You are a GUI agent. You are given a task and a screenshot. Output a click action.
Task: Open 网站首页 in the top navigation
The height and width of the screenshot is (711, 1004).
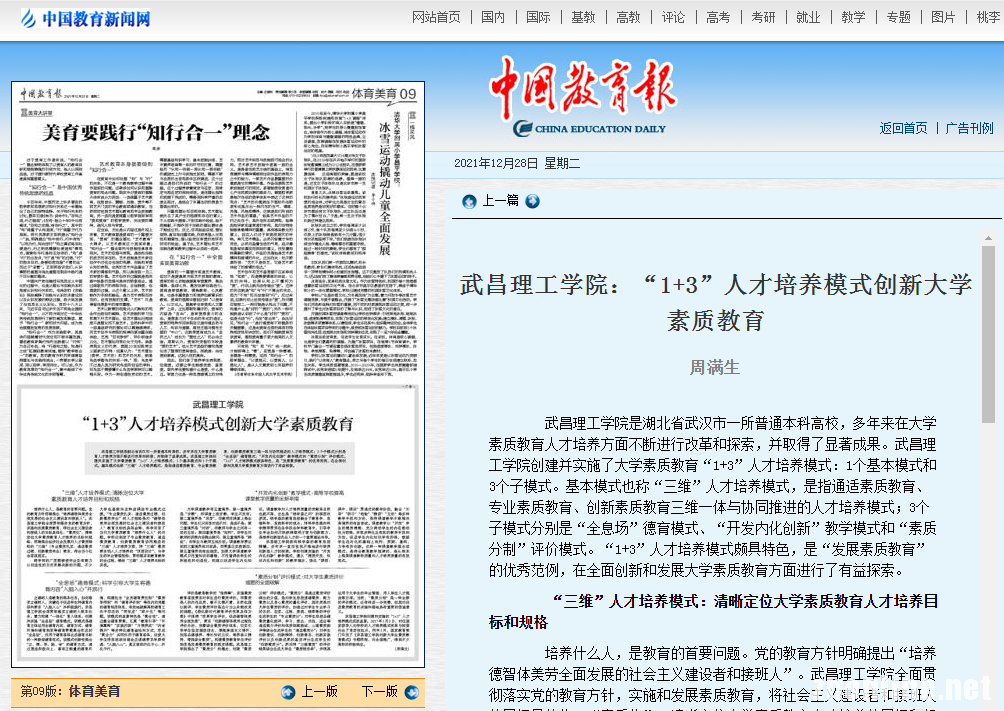coord(436,17)
